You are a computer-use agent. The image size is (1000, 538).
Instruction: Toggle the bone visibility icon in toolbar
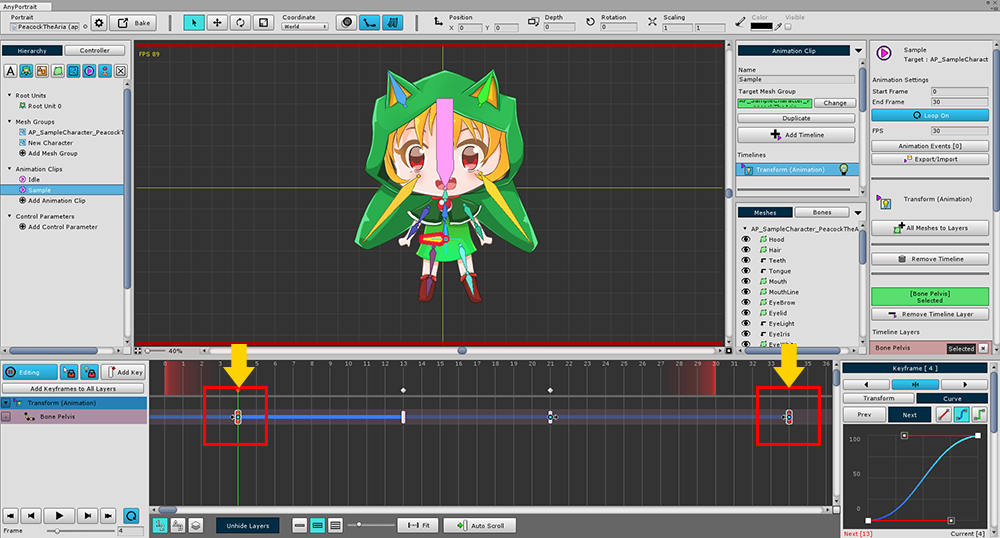pos(369,23)
